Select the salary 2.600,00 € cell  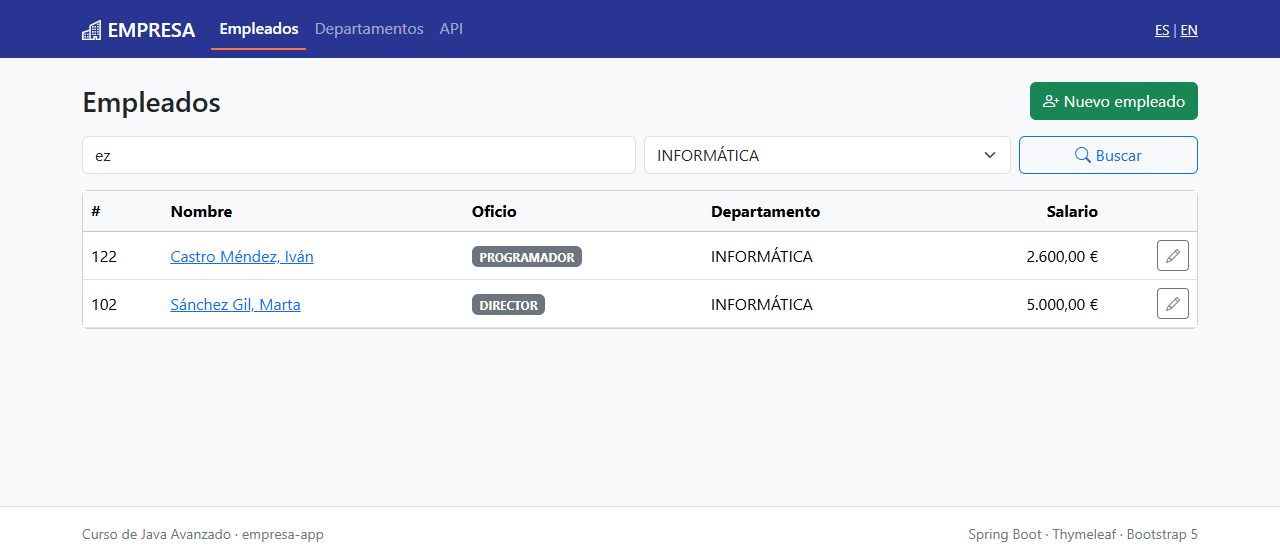tap(1062, 256)
